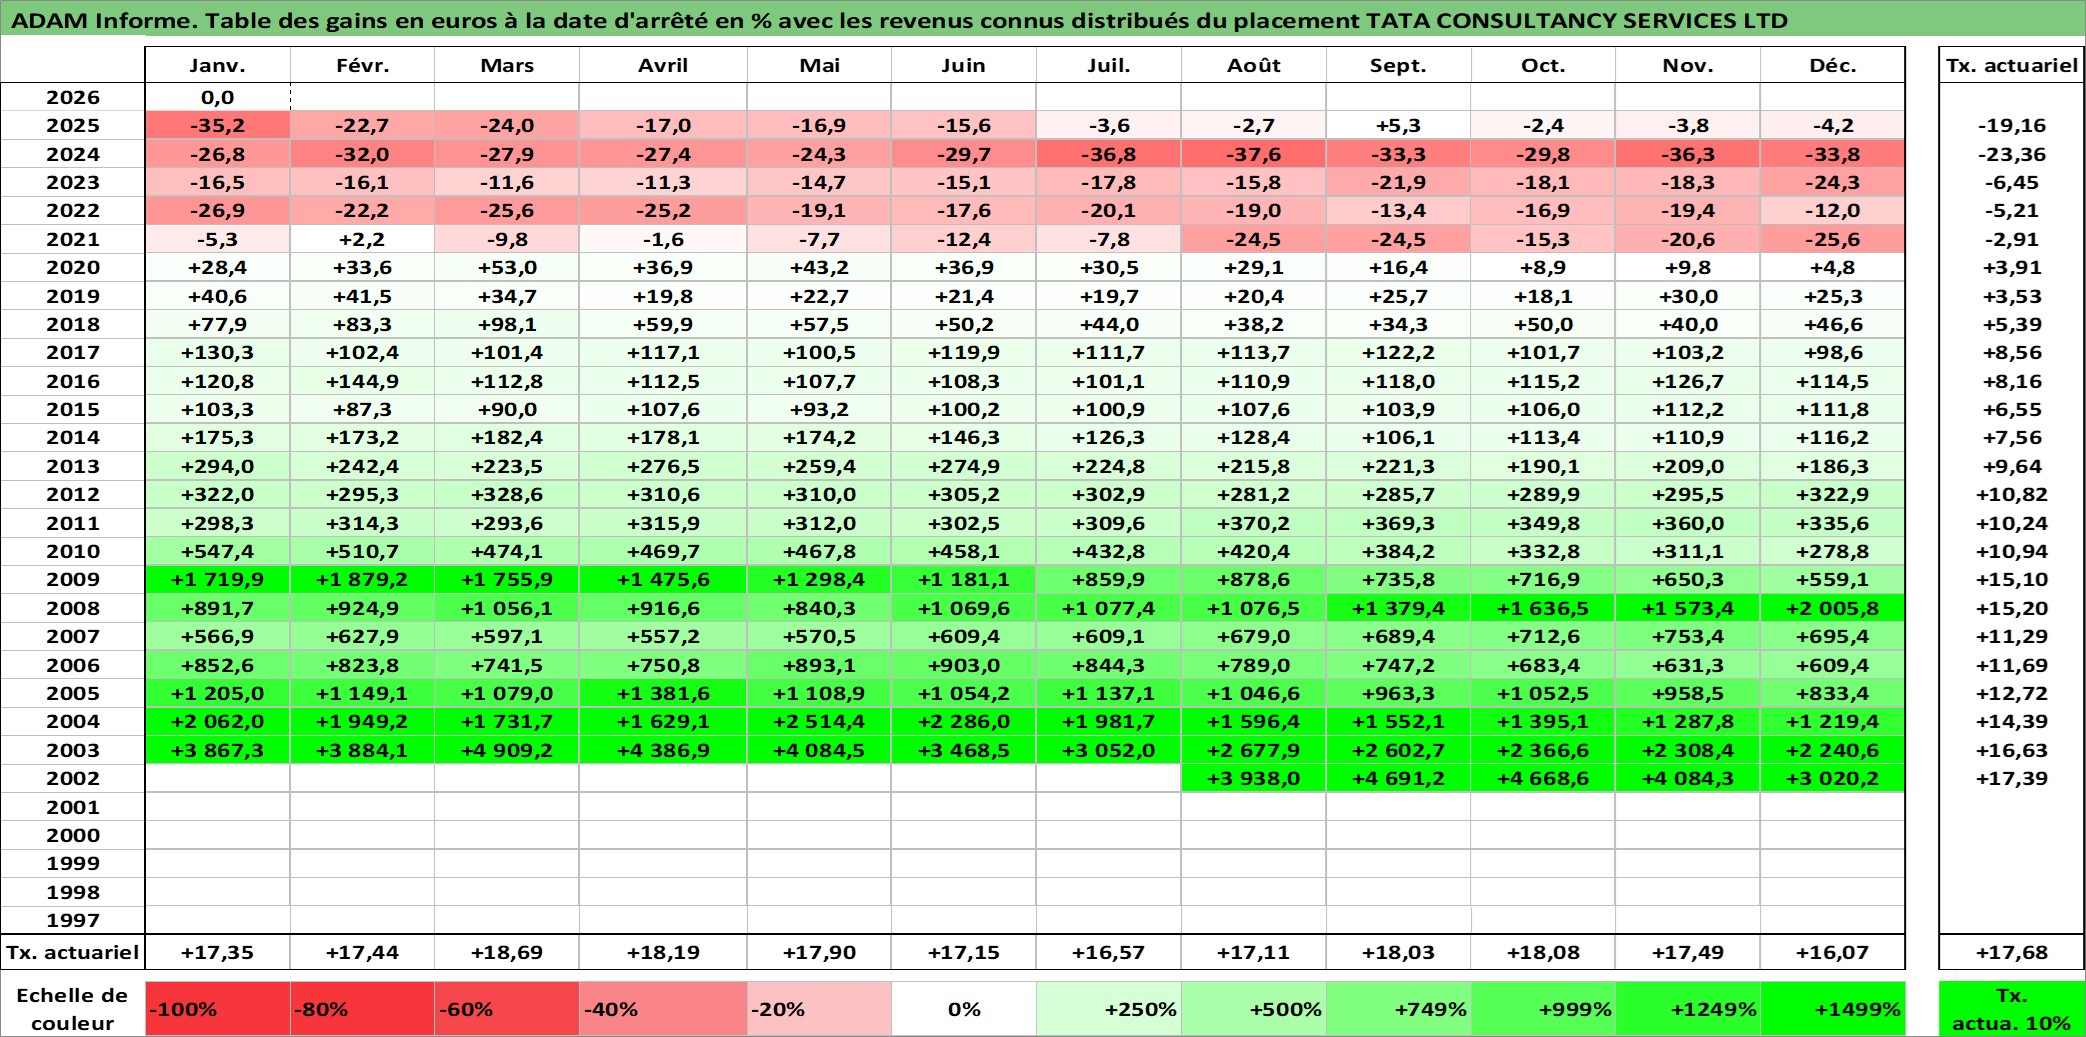Click the Août column header
2086x1037 pixels.
(1254, 65)
